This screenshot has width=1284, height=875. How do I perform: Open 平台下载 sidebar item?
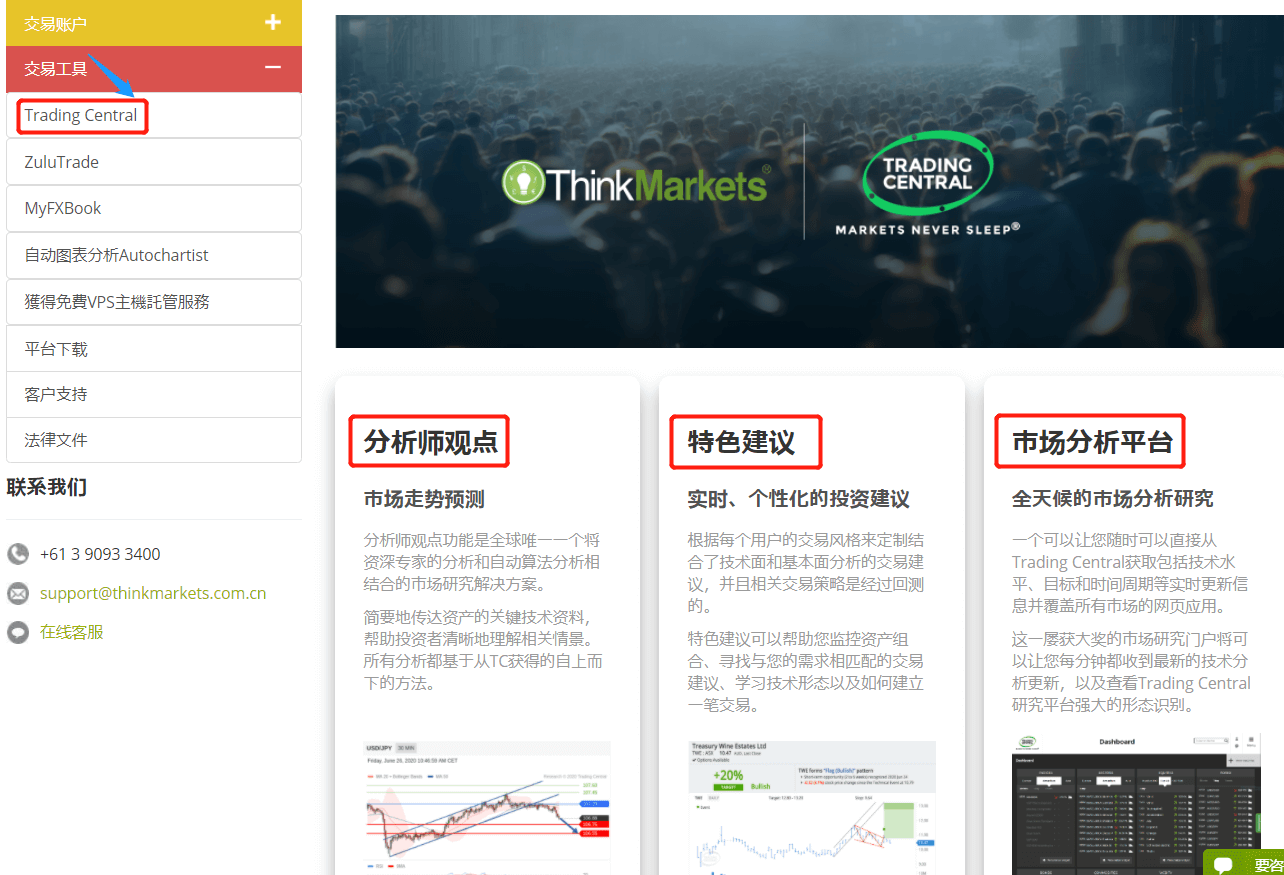(x=154, y=348)
